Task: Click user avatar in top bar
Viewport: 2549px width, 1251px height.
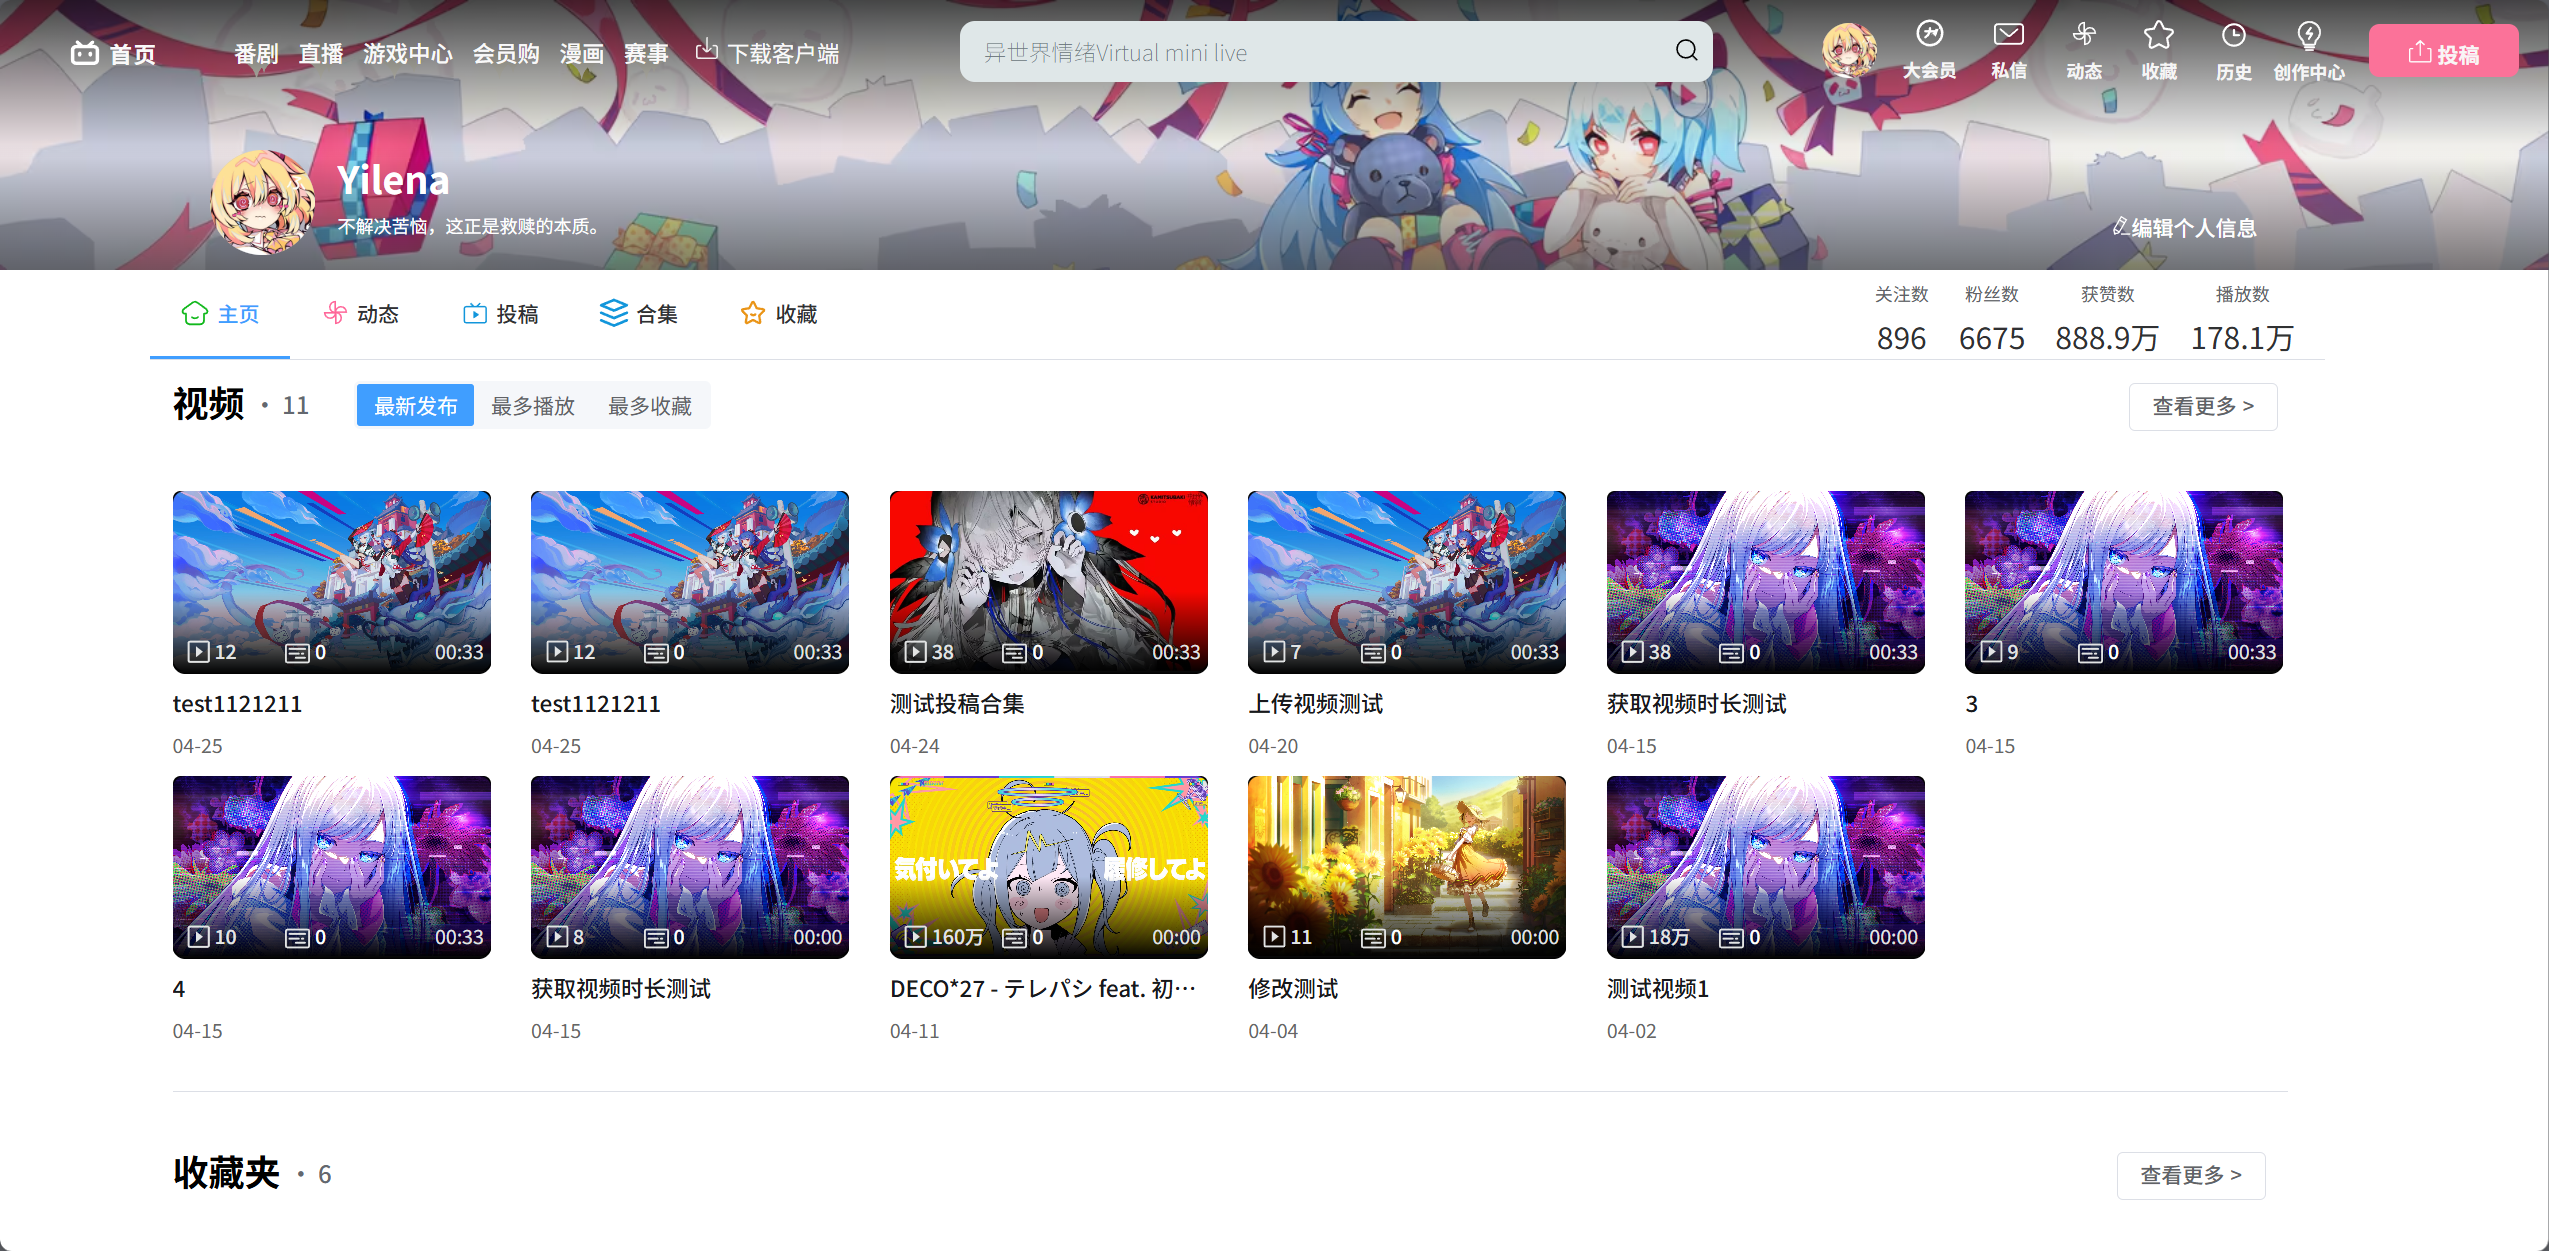Action: coord(1848,50)
